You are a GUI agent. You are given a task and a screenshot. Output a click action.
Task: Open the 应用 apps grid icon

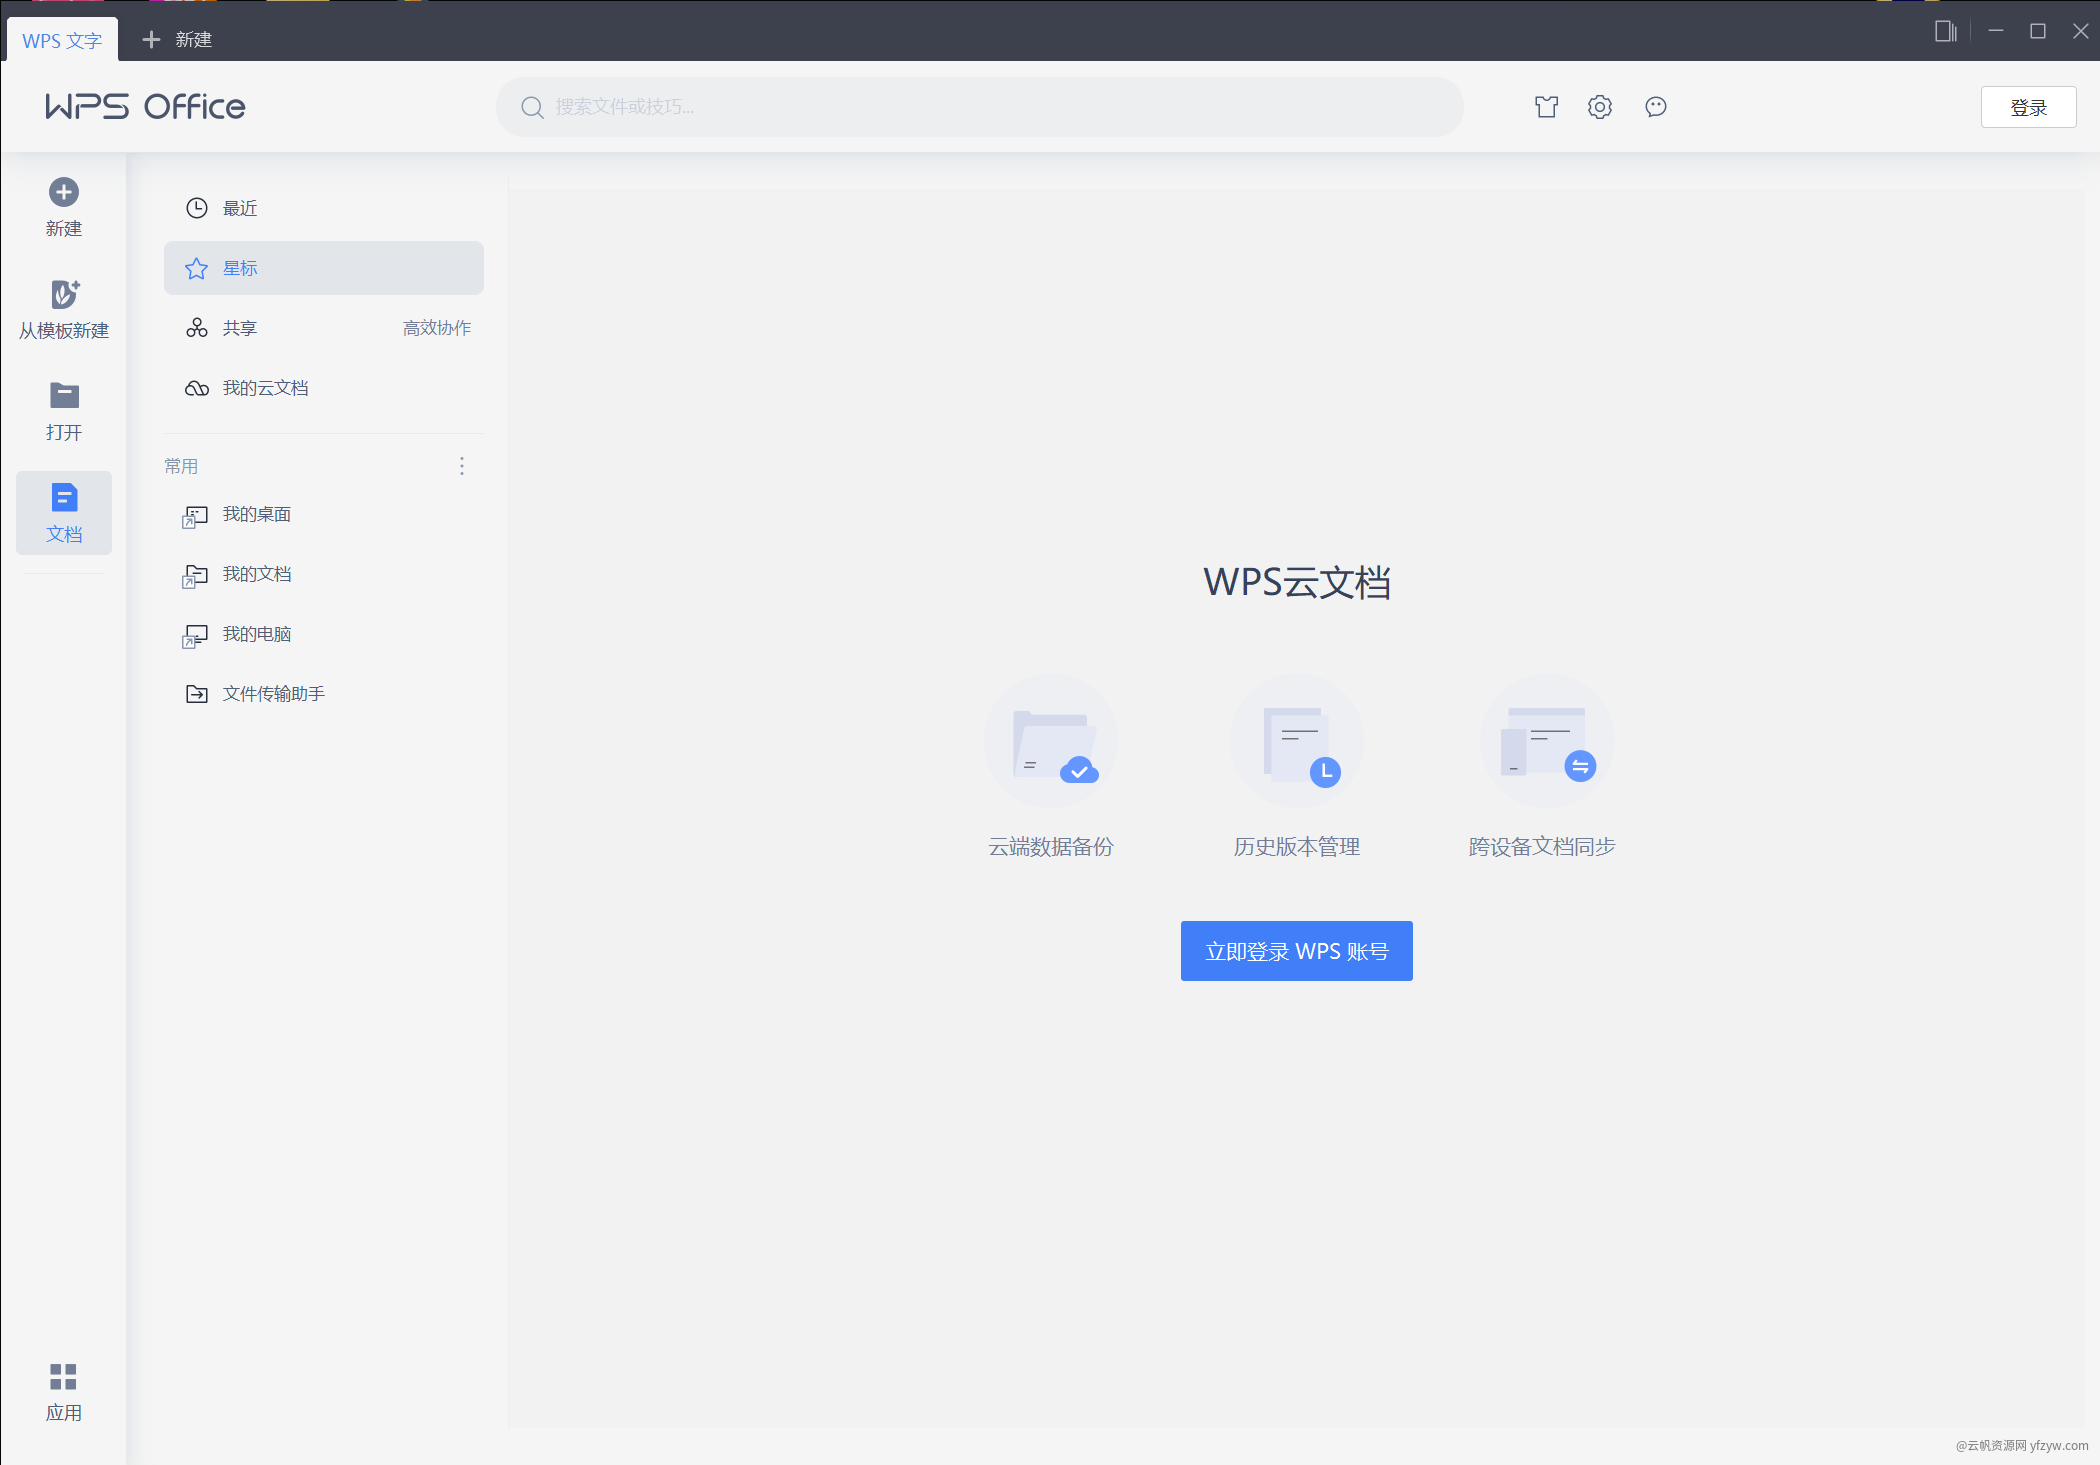tap(63, 1377)
